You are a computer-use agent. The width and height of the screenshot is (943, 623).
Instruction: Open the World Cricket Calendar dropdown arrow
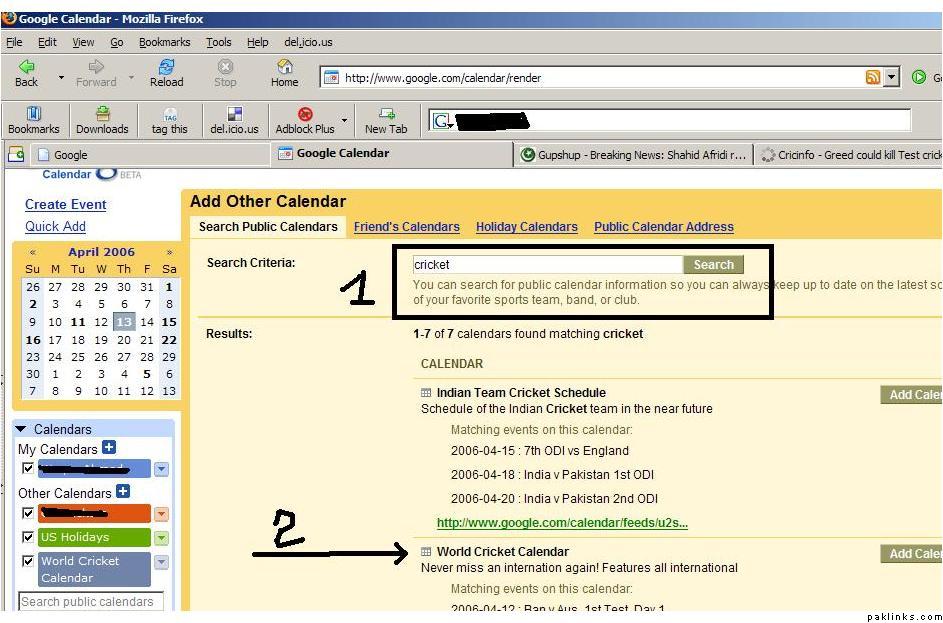tap(161, 563)
